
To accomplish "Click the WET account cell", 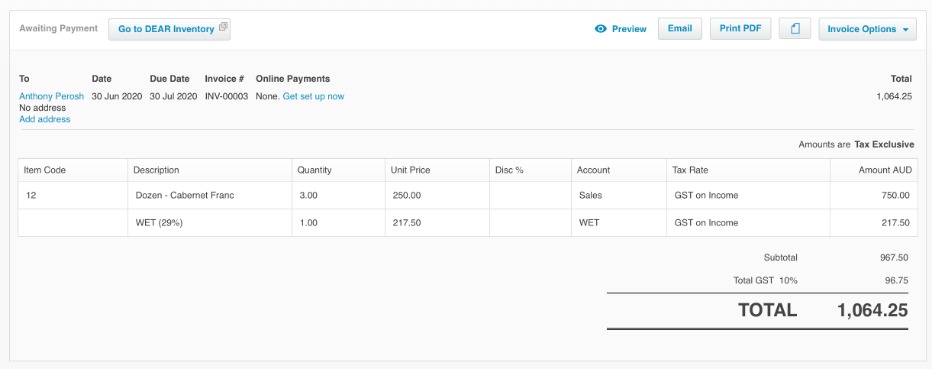I will pyautogui.click(x=619, y=223).
